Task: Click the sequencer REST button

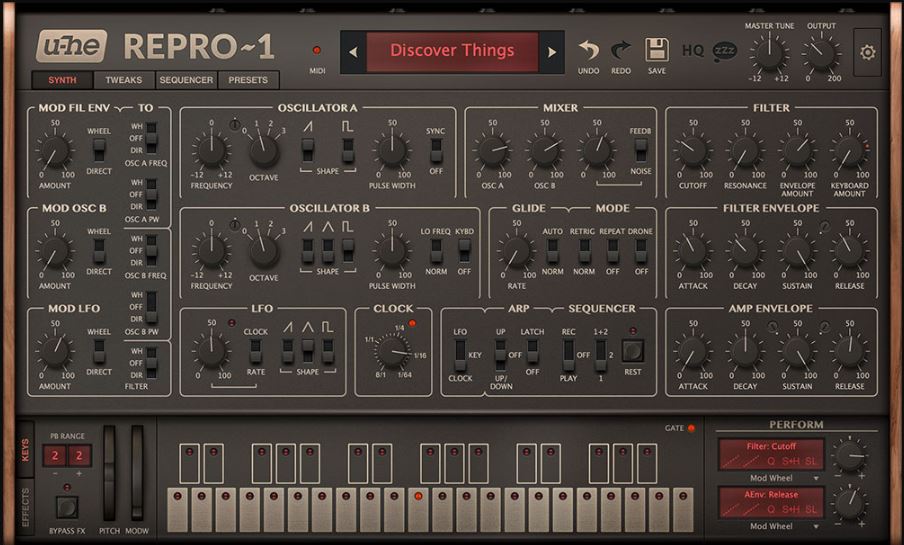Action: [632, 351]
